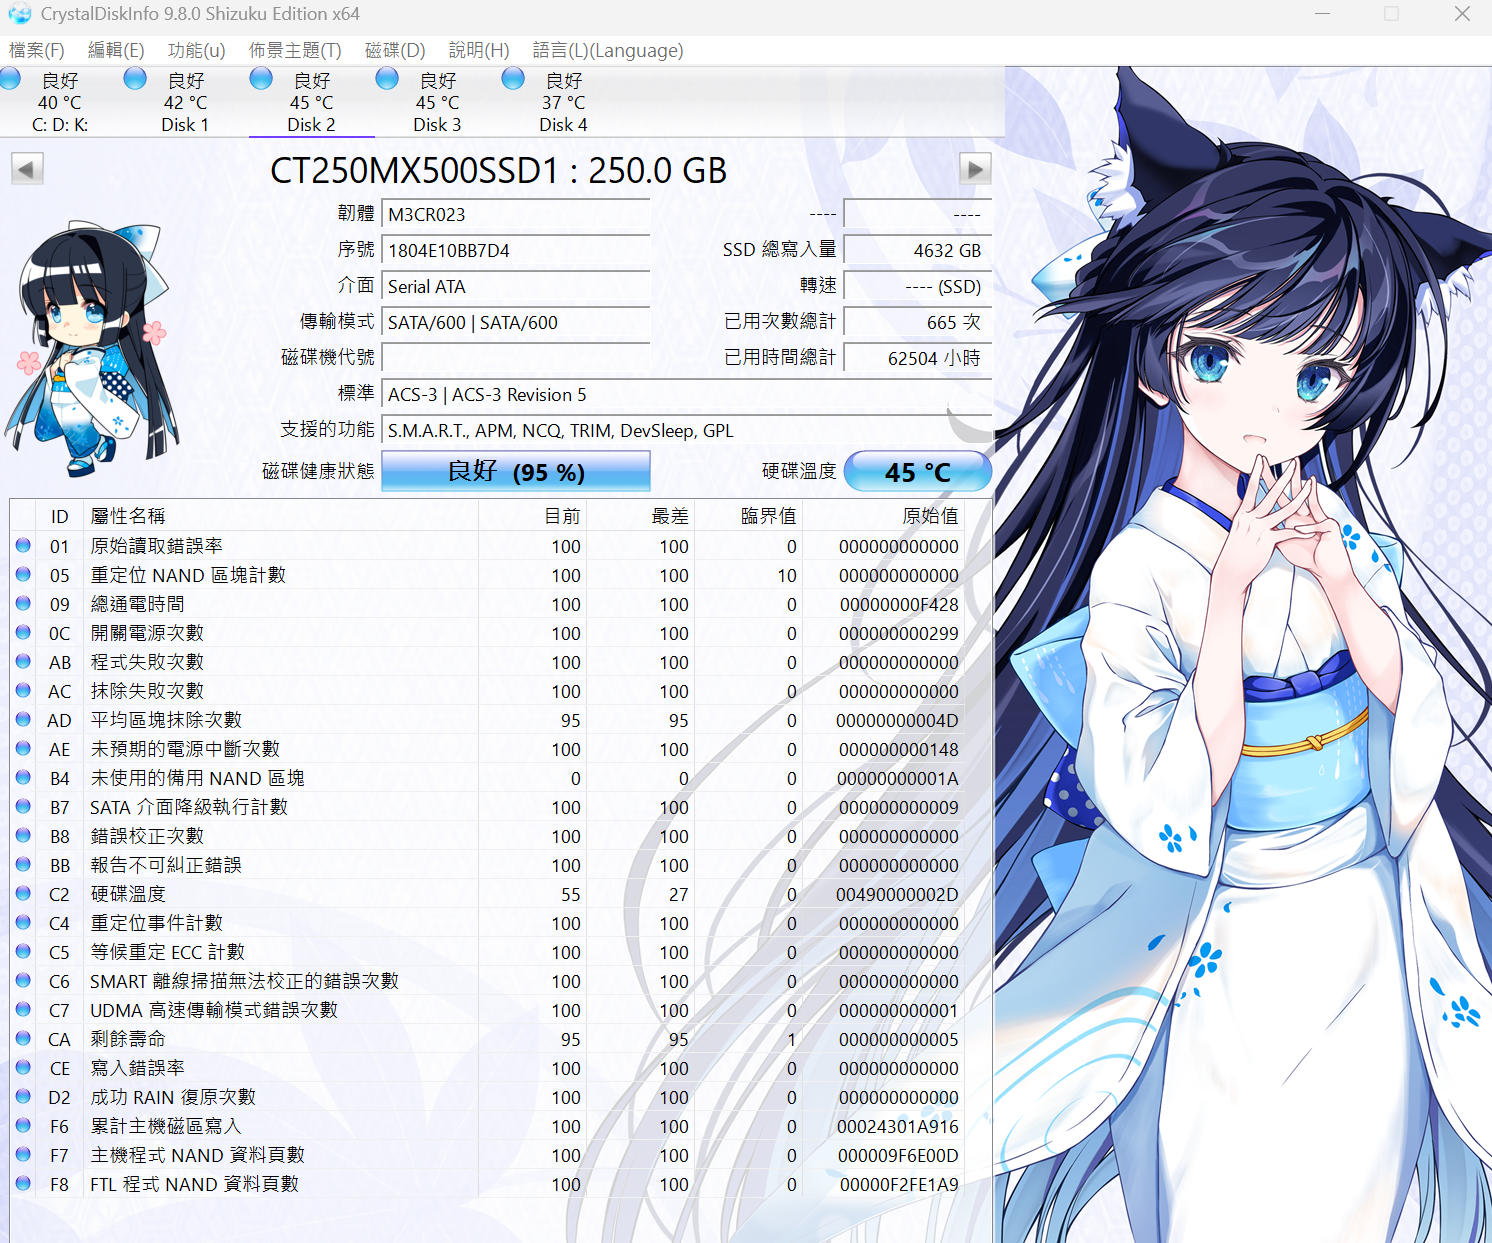Click the blue health orb above Disk 4
Image resolution: width=1492 pixels, height=1243 pixels.
tap(513, 79)
